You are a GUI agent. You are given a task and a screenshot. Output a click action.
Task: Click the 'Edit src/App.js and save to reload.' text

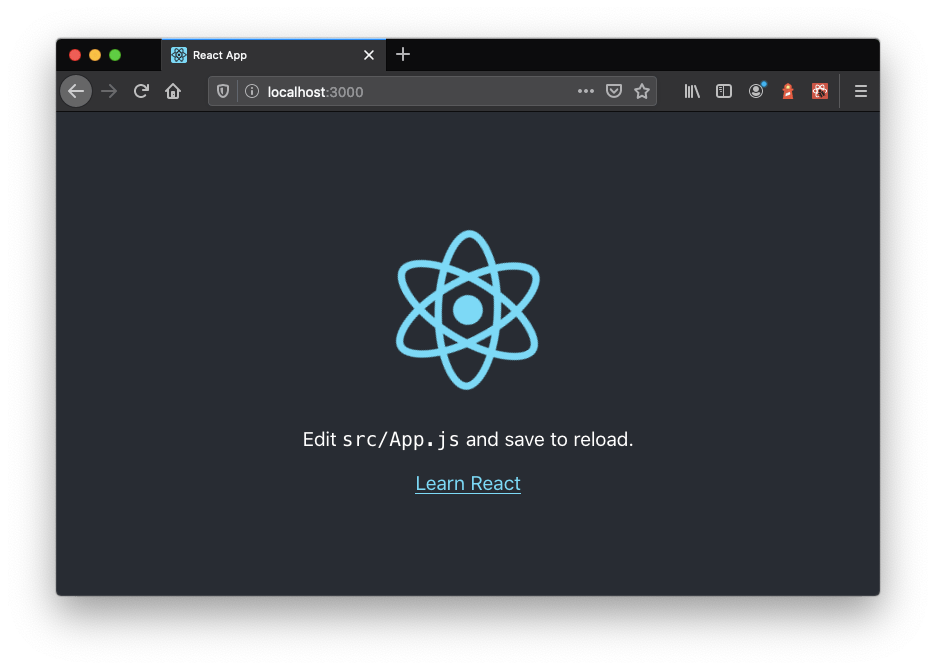click(x=468, y=440)
